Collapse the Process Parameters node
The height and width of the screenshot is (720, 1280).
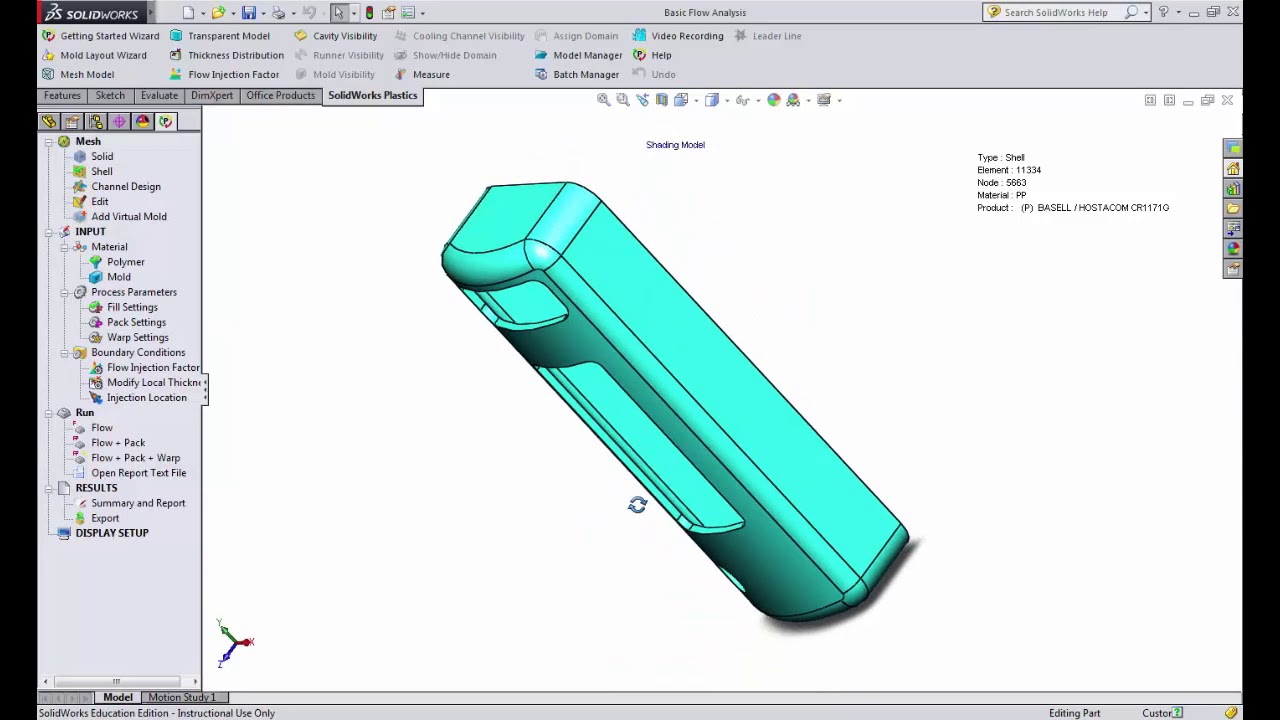click(x=64, y=292)
